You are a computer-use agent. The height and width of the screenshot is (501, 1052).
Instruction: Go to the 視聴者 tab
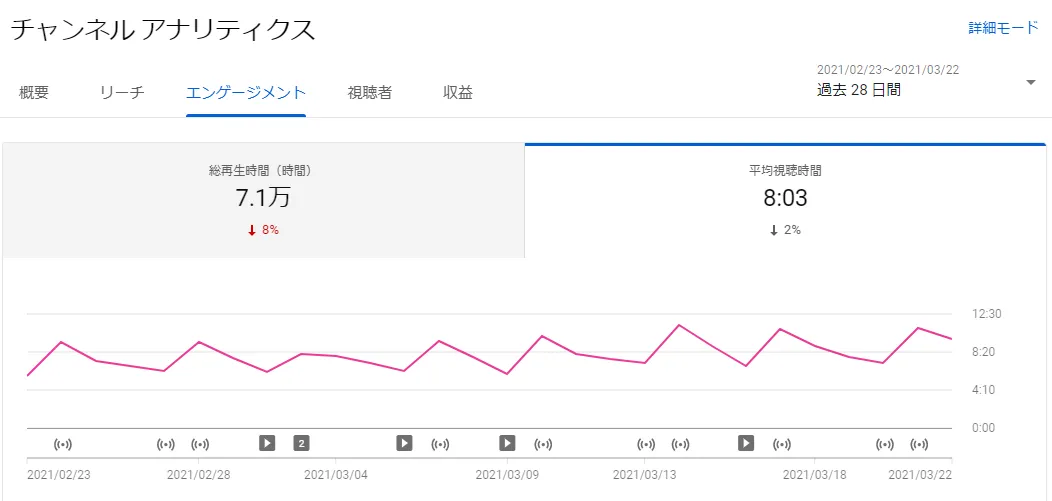point(370,93)
